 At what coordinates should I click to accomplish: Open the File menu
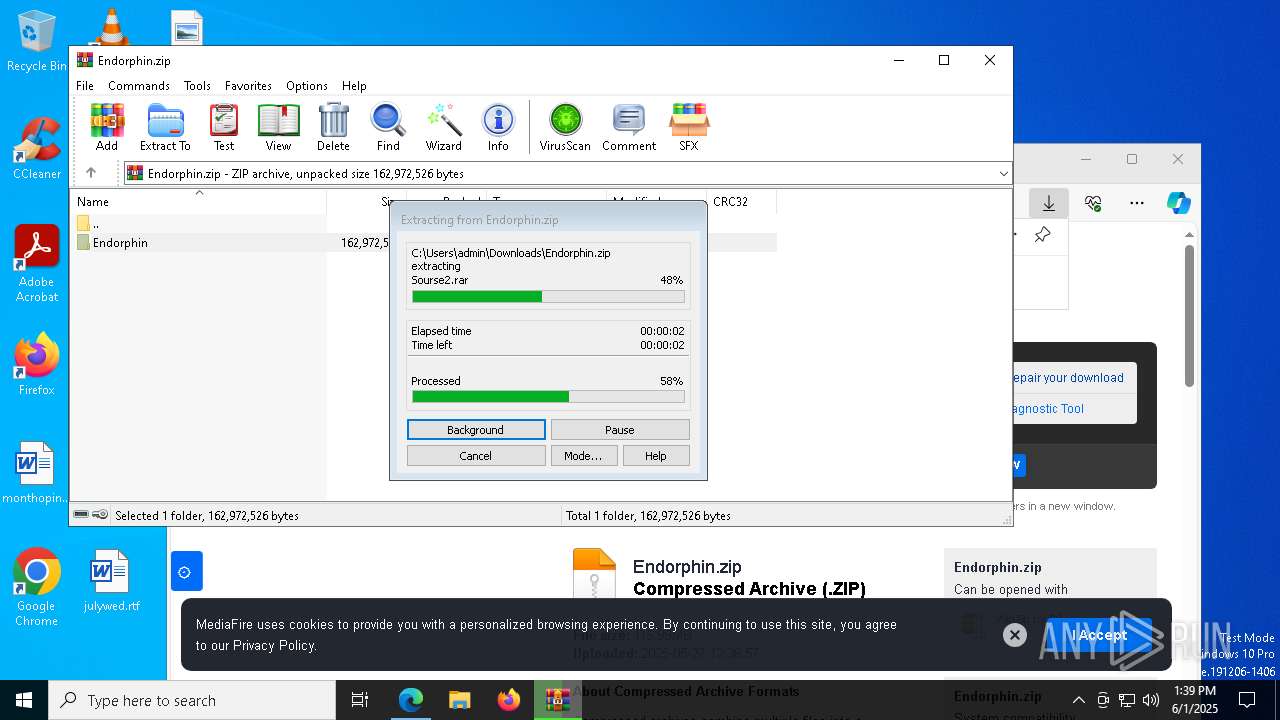coord(85,86)
